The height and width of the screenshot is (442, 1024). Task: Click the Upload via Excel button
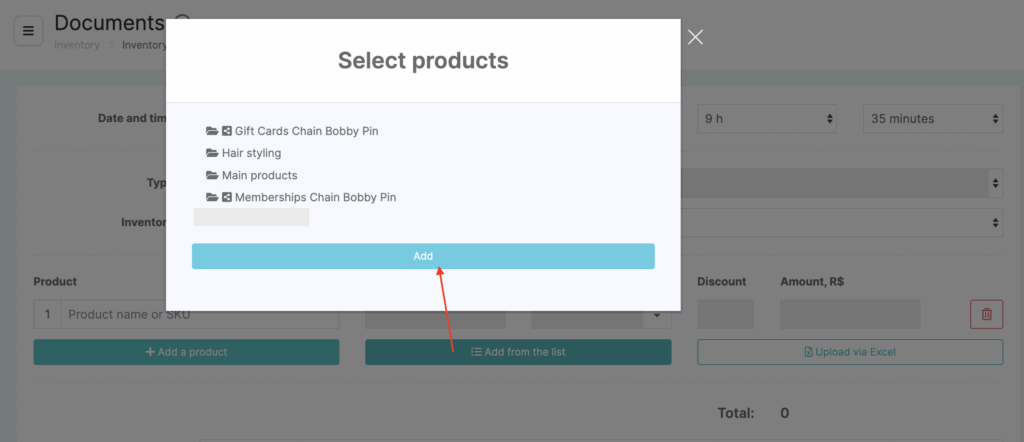tap(850, 352)
